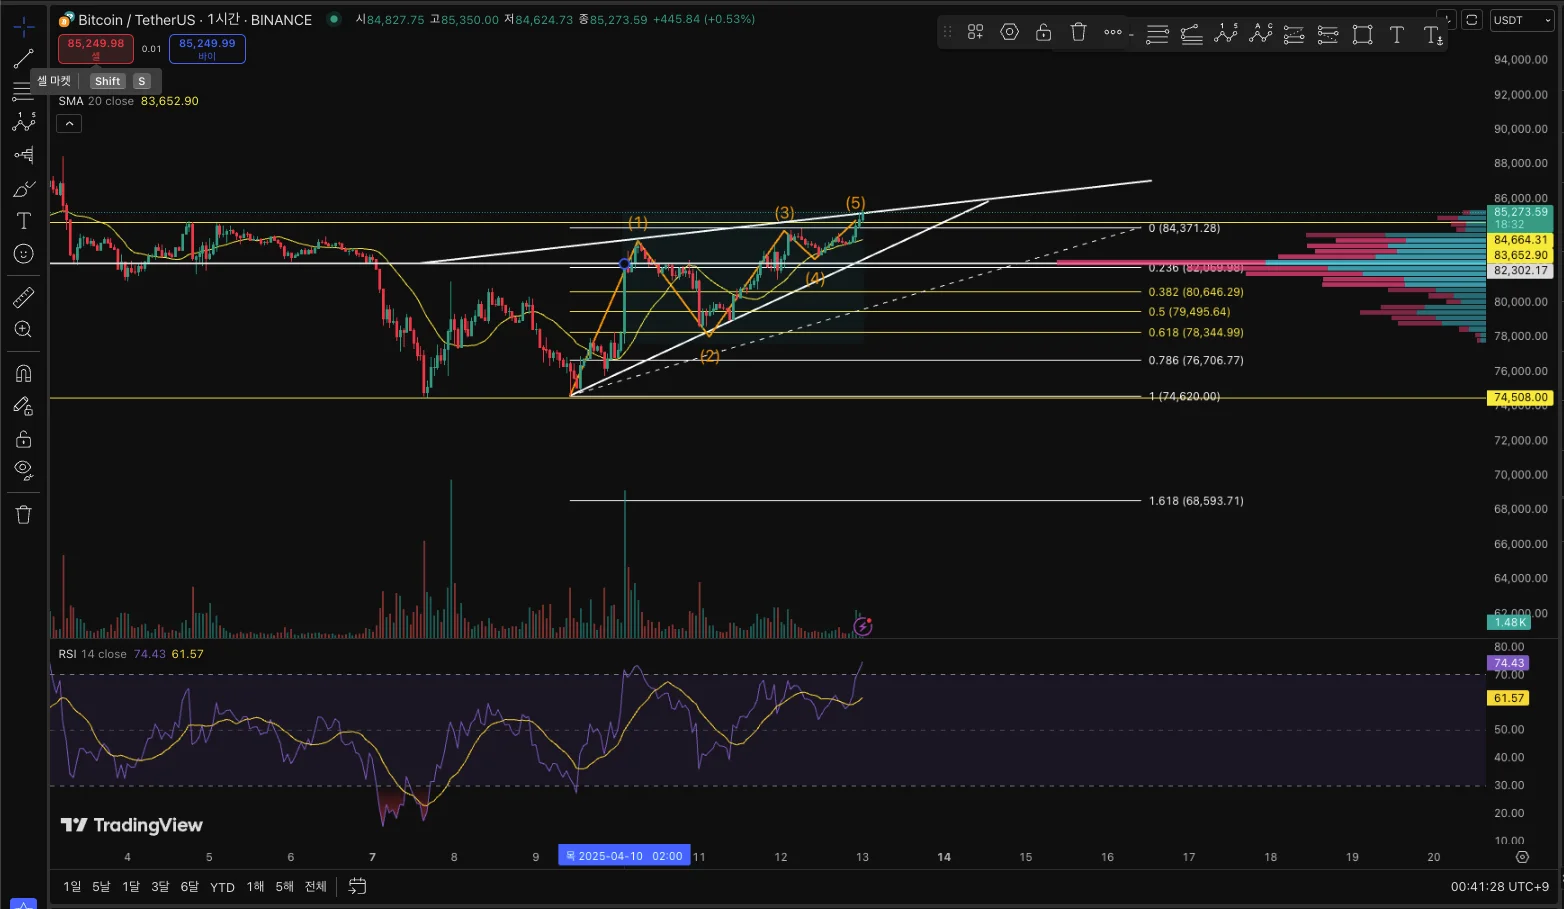Hide all drawings with eye icon
This screenshot has width=1564, height=909.
[x=23, y=470]
